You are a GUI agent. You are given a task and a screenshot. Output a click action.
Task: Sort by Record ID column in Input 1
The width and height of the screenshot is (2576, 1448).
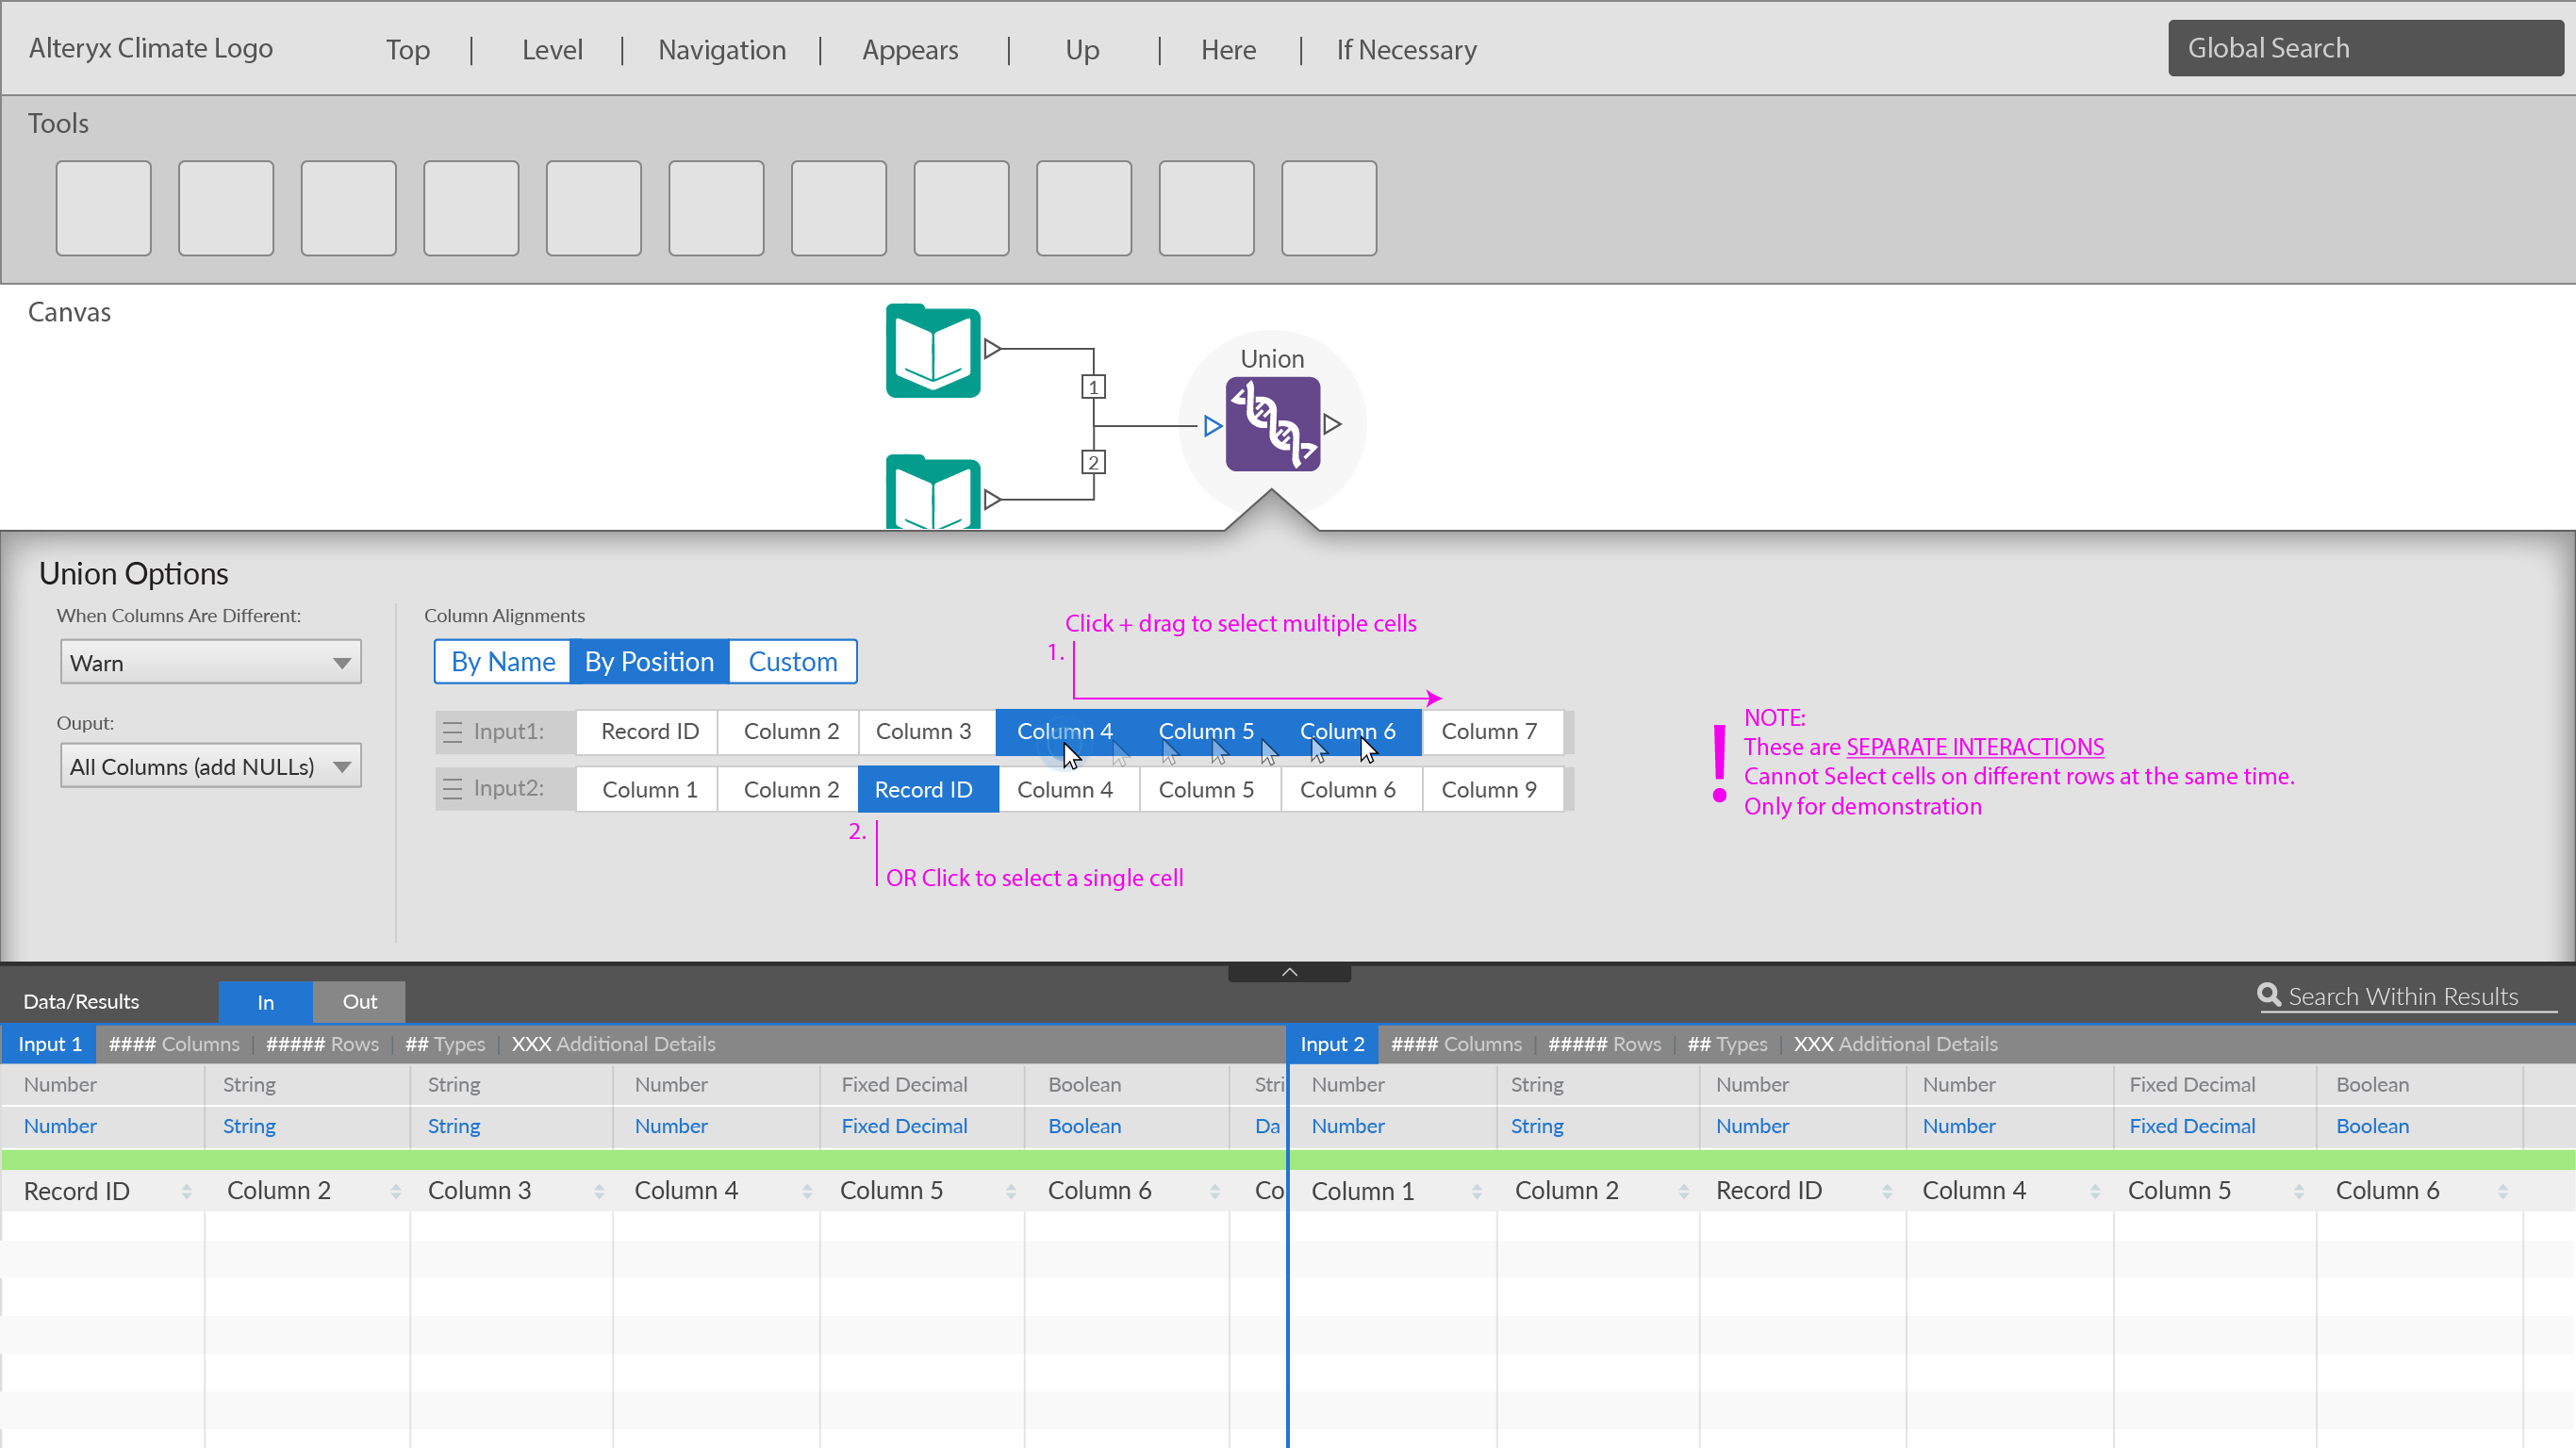pyautogui.click(x=186, y=1191)
